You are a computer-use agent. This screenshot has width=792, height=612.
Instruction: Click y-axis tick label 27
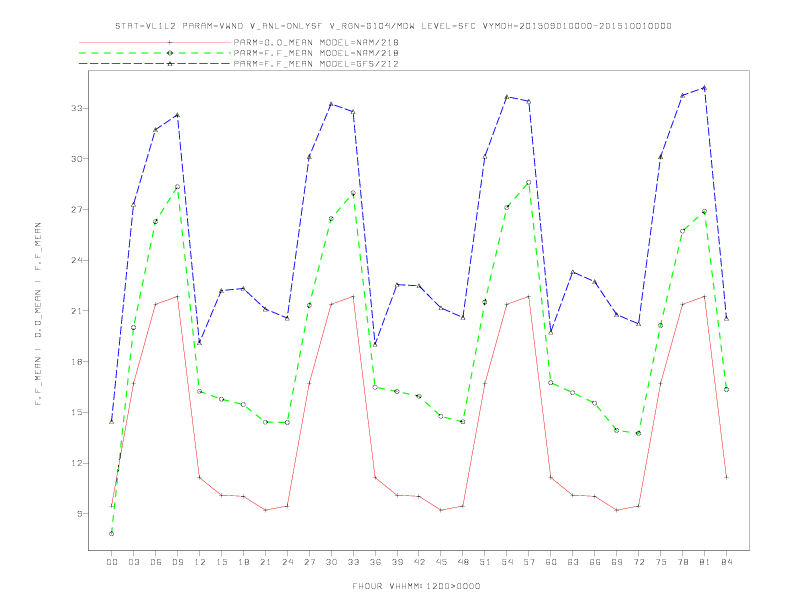tap(77, 210)
